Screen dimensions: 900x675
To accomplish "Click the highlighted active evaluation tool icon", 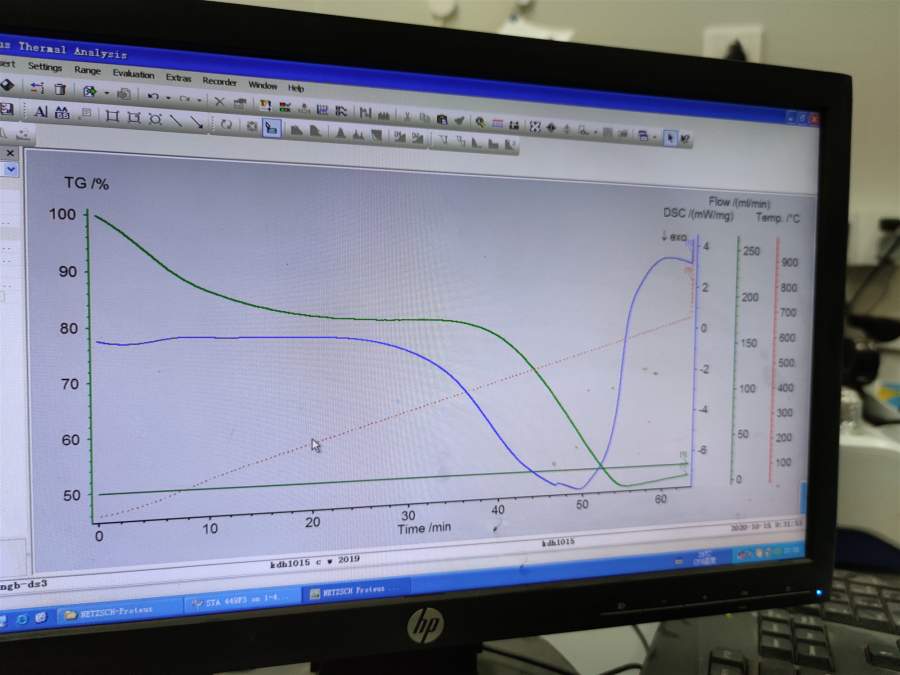I will click(271, 128).
